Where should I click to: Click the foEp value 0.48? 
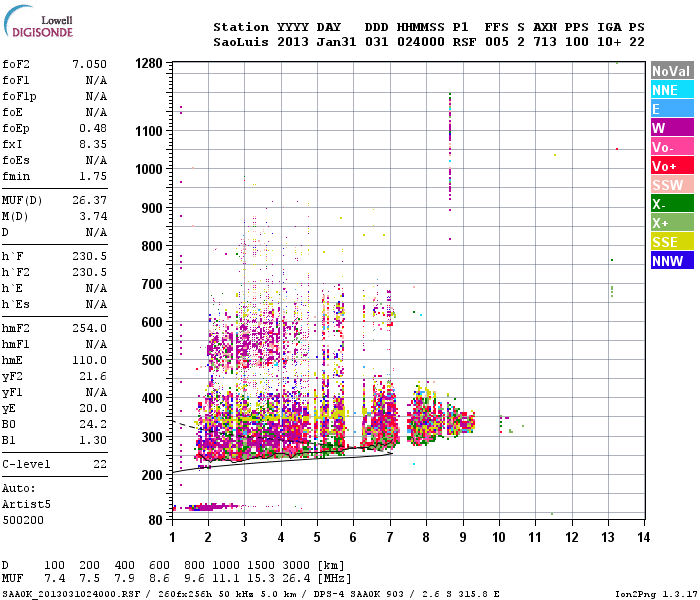pyautogui.click(x=93, y=128)
